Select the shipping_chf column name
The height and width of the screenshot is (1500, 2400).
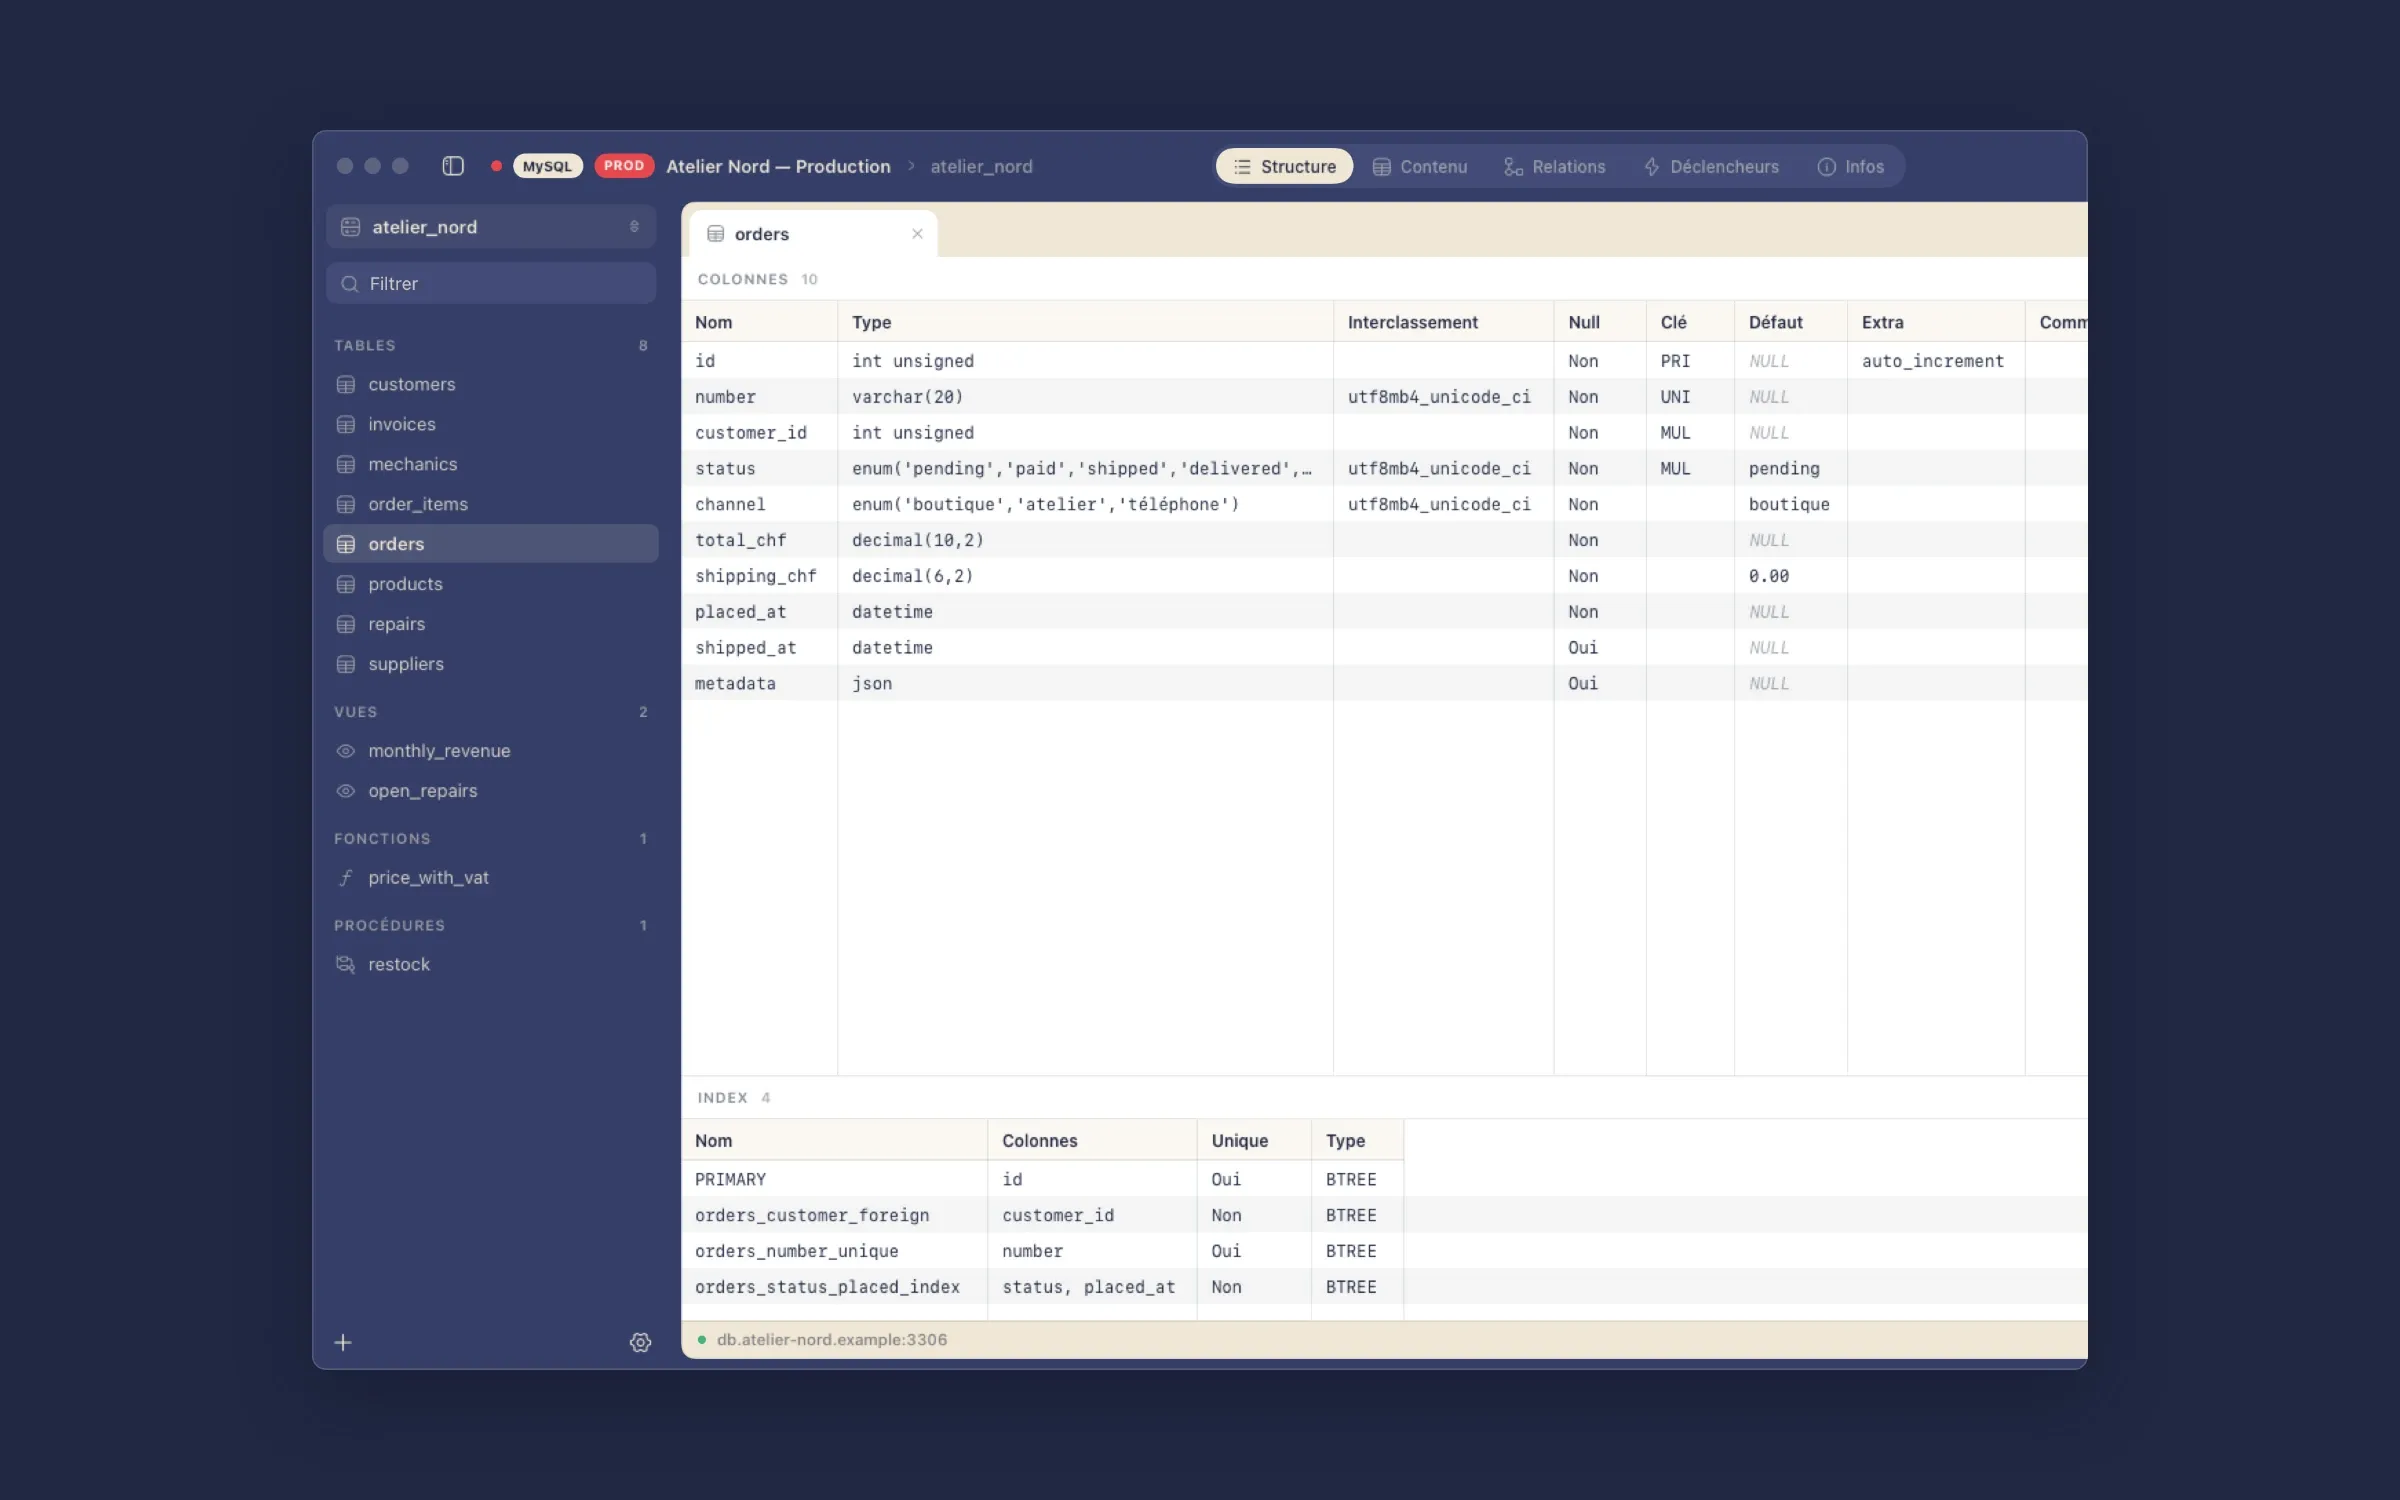(x=756, y=576)
